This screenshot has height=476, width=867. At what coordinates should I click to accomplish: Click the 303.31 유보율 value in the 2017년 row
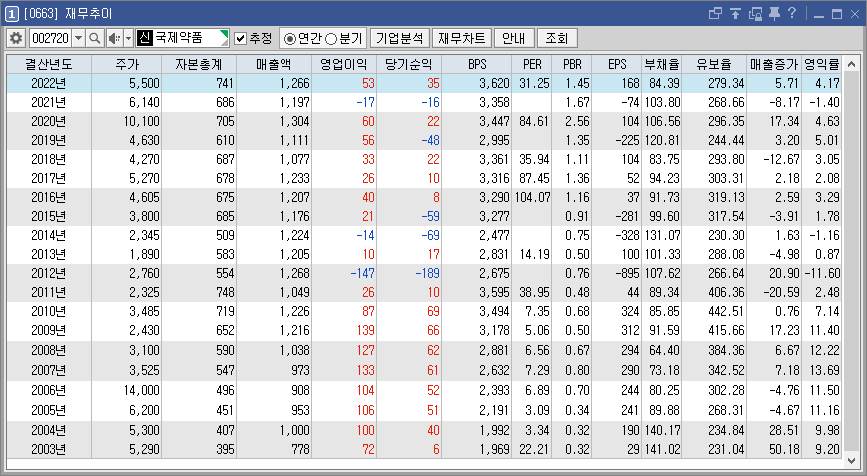[x=726, y=178]
